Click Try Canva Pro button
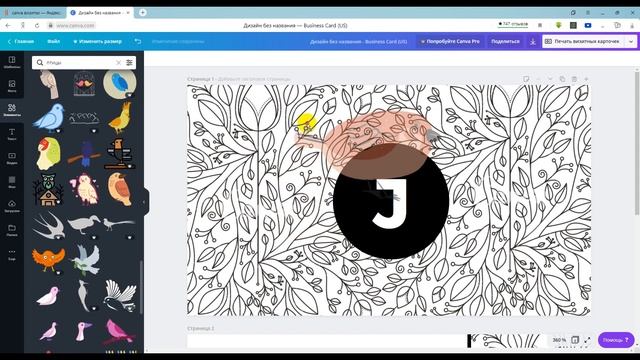 point(450,41)
